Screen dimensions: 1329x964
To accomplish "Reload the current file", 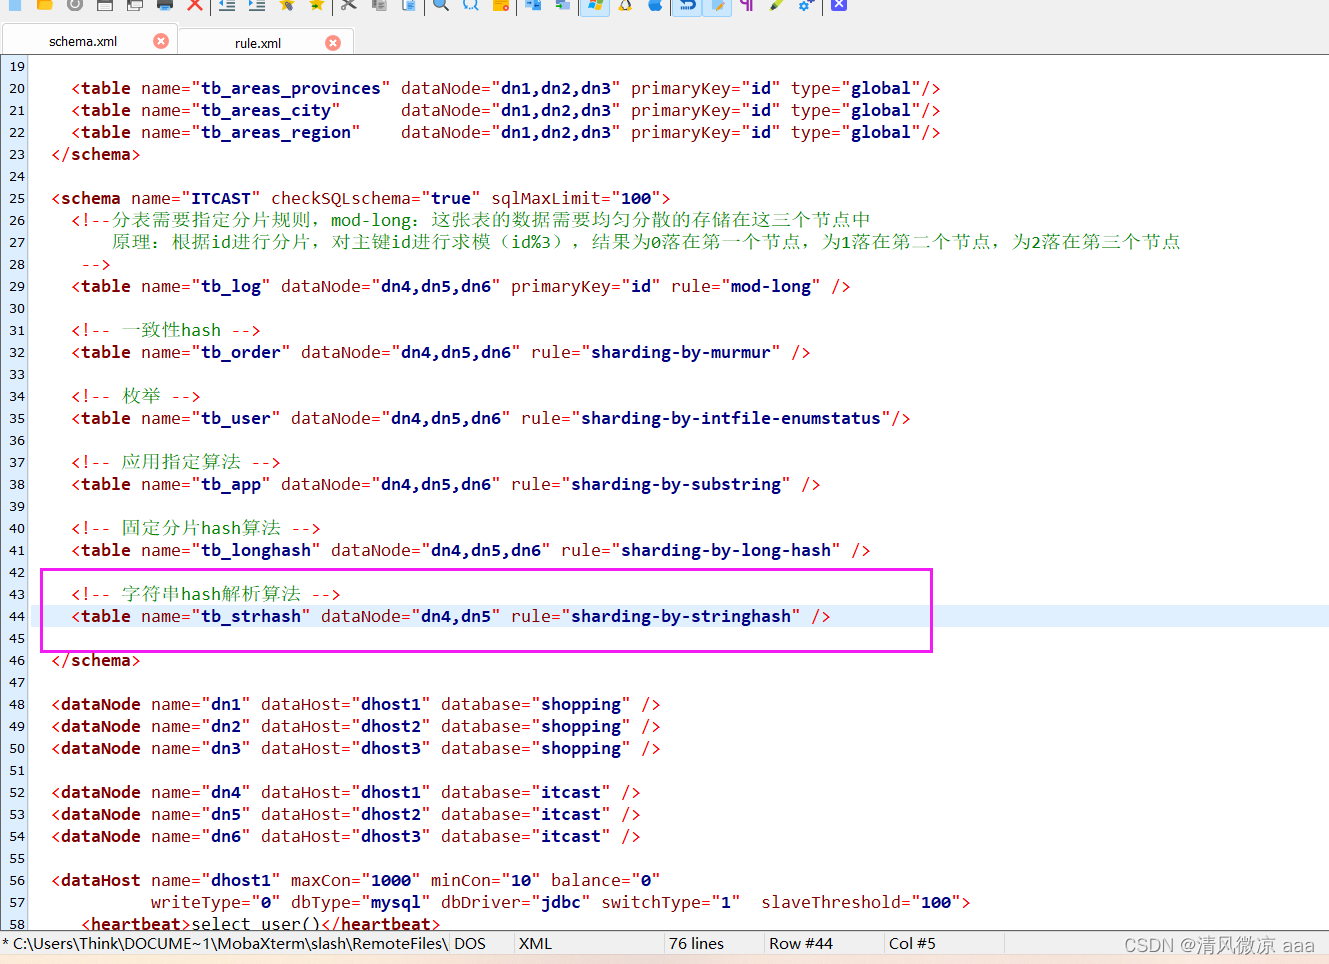I will tap(75, 4).
